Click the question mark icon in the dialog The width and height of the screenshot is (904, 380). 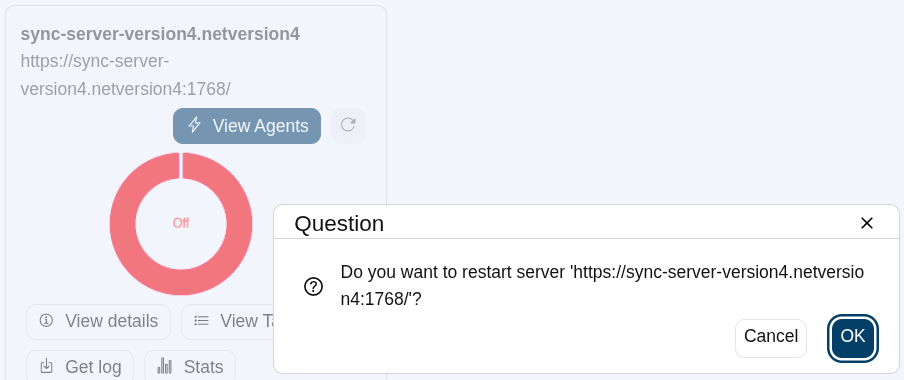coord(313,286)
